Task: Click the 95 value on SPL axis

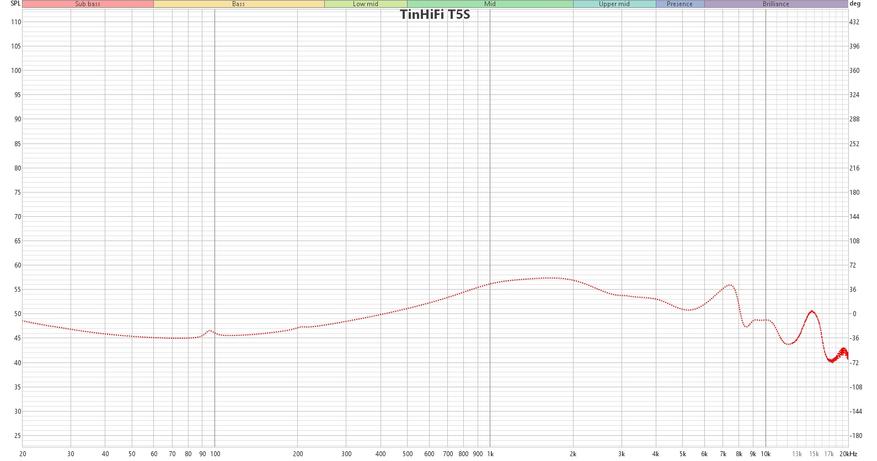Action: [x=17, y=95]
